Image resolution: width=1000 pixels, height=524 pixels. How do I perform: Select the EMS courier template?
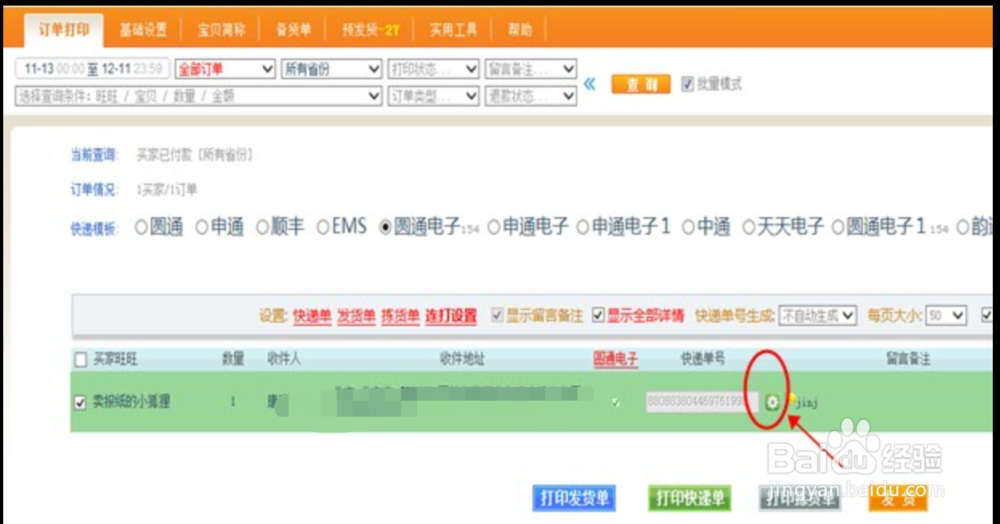[323, 228]
